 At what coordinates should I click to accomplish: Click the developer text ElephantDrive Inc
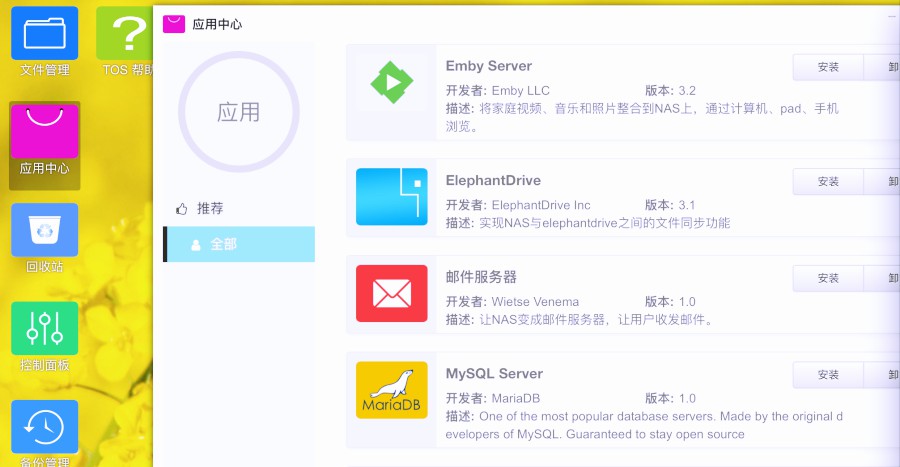(541, 205)
